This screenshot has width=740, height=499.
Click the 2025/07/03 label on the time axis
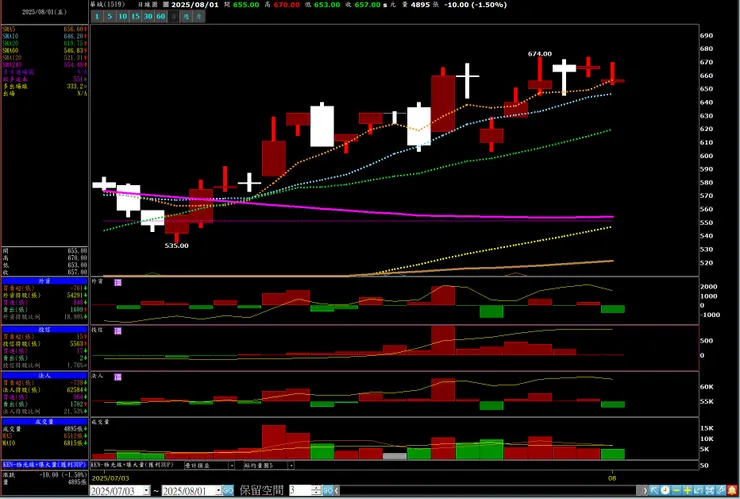pos(110,478)
